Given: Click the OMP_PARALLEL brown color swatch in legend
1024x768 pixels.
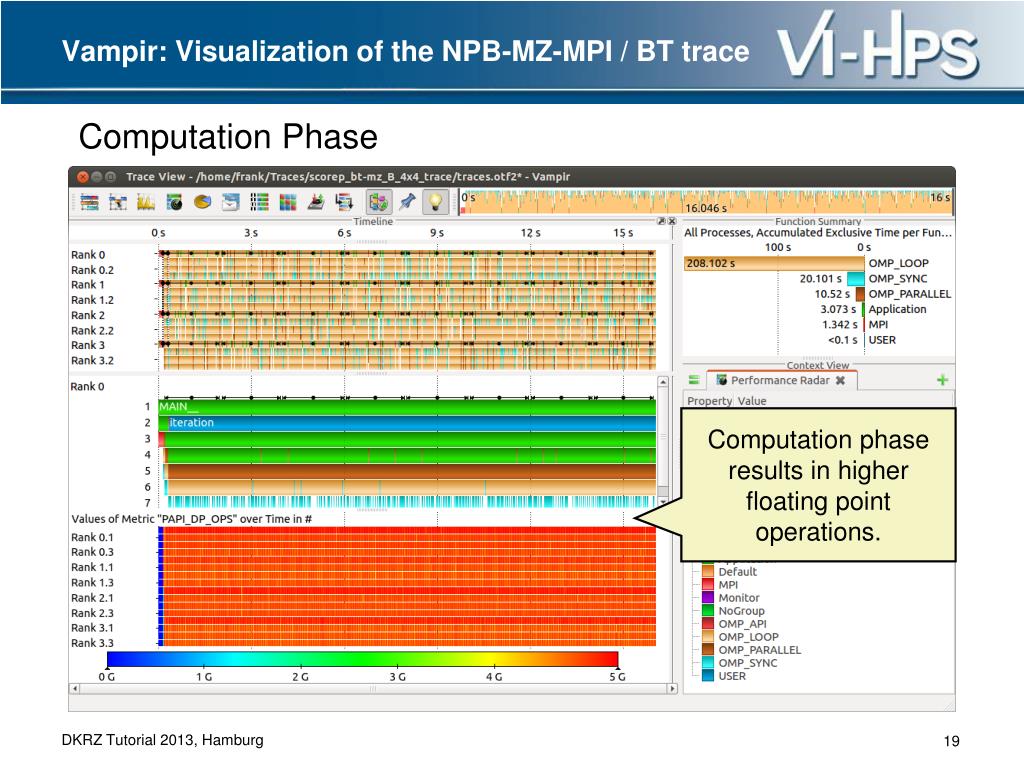Looking at the screenshot, I should (708, 650).
